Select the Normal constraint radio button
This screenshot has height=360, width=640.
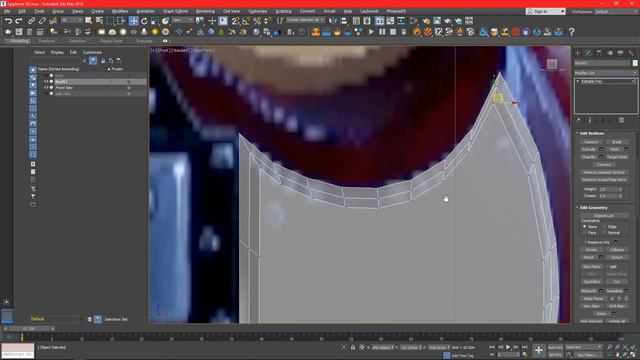[x=604, y=232]
